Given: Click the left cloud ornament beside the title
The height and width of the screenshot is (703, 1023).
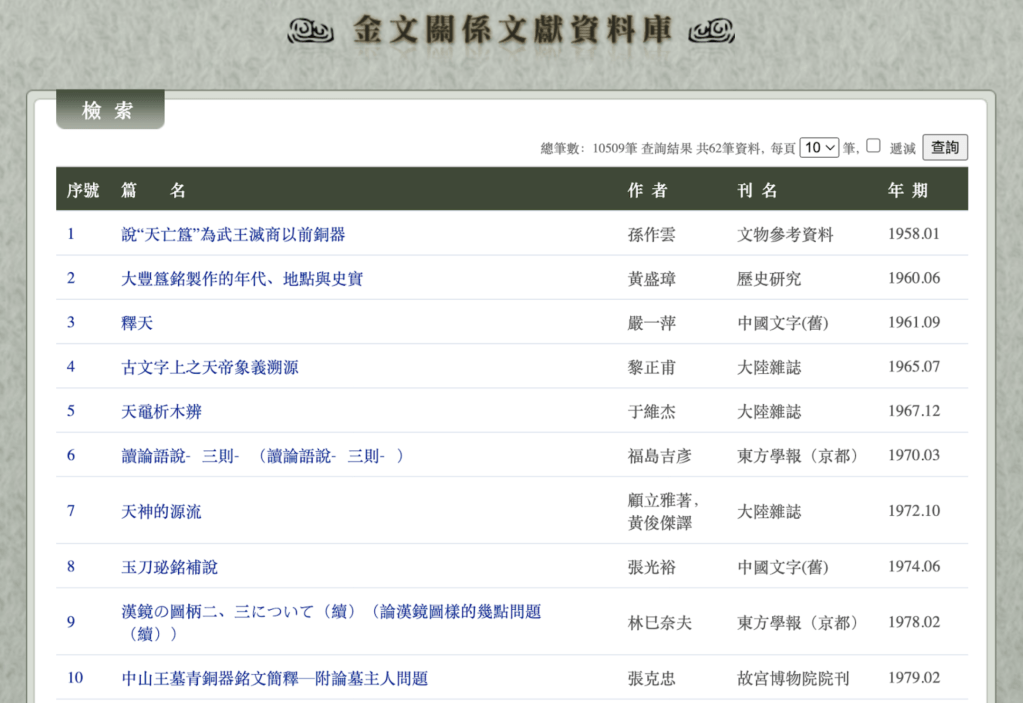Looking at the screenshot, I should [310, 32].
